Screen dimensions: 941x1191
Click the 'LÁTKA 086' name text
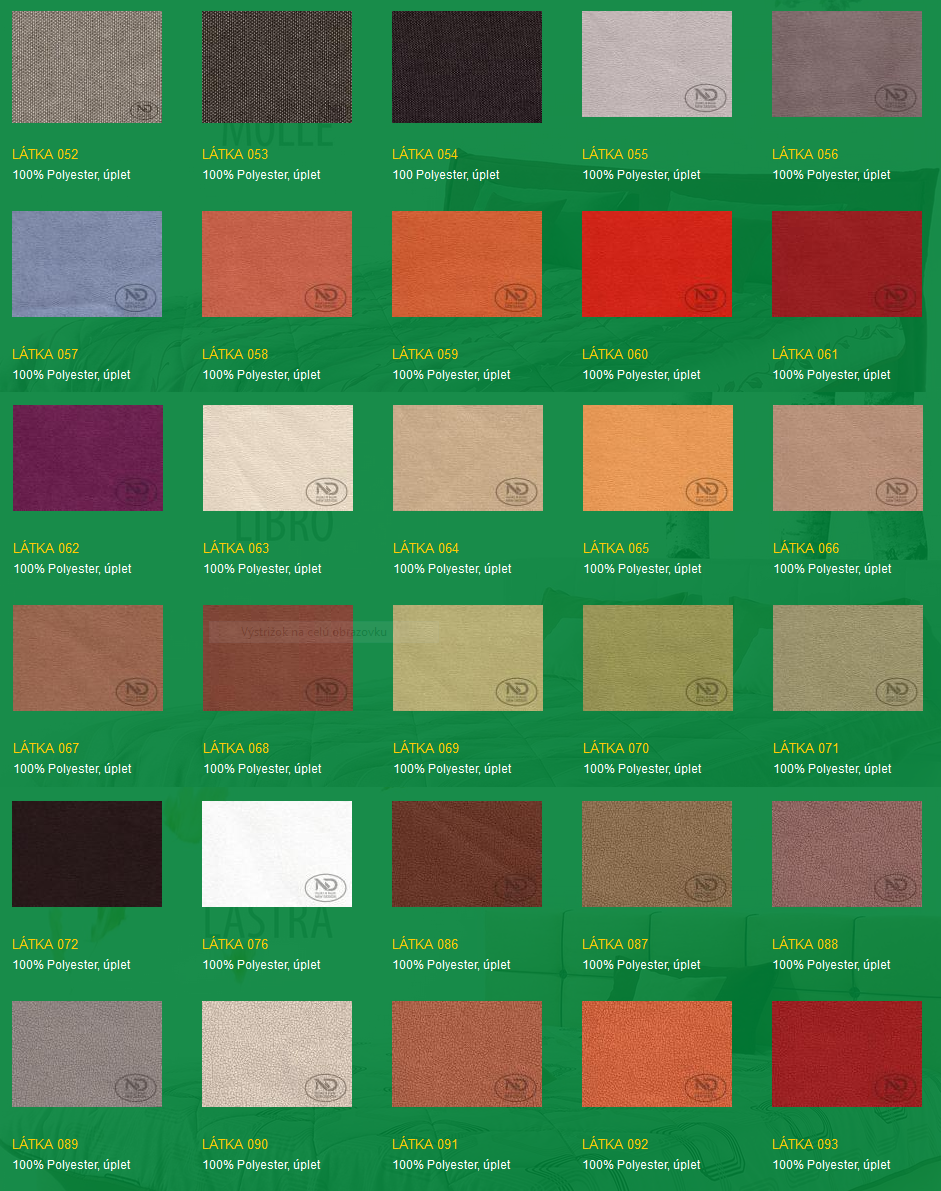click(425, 944)
